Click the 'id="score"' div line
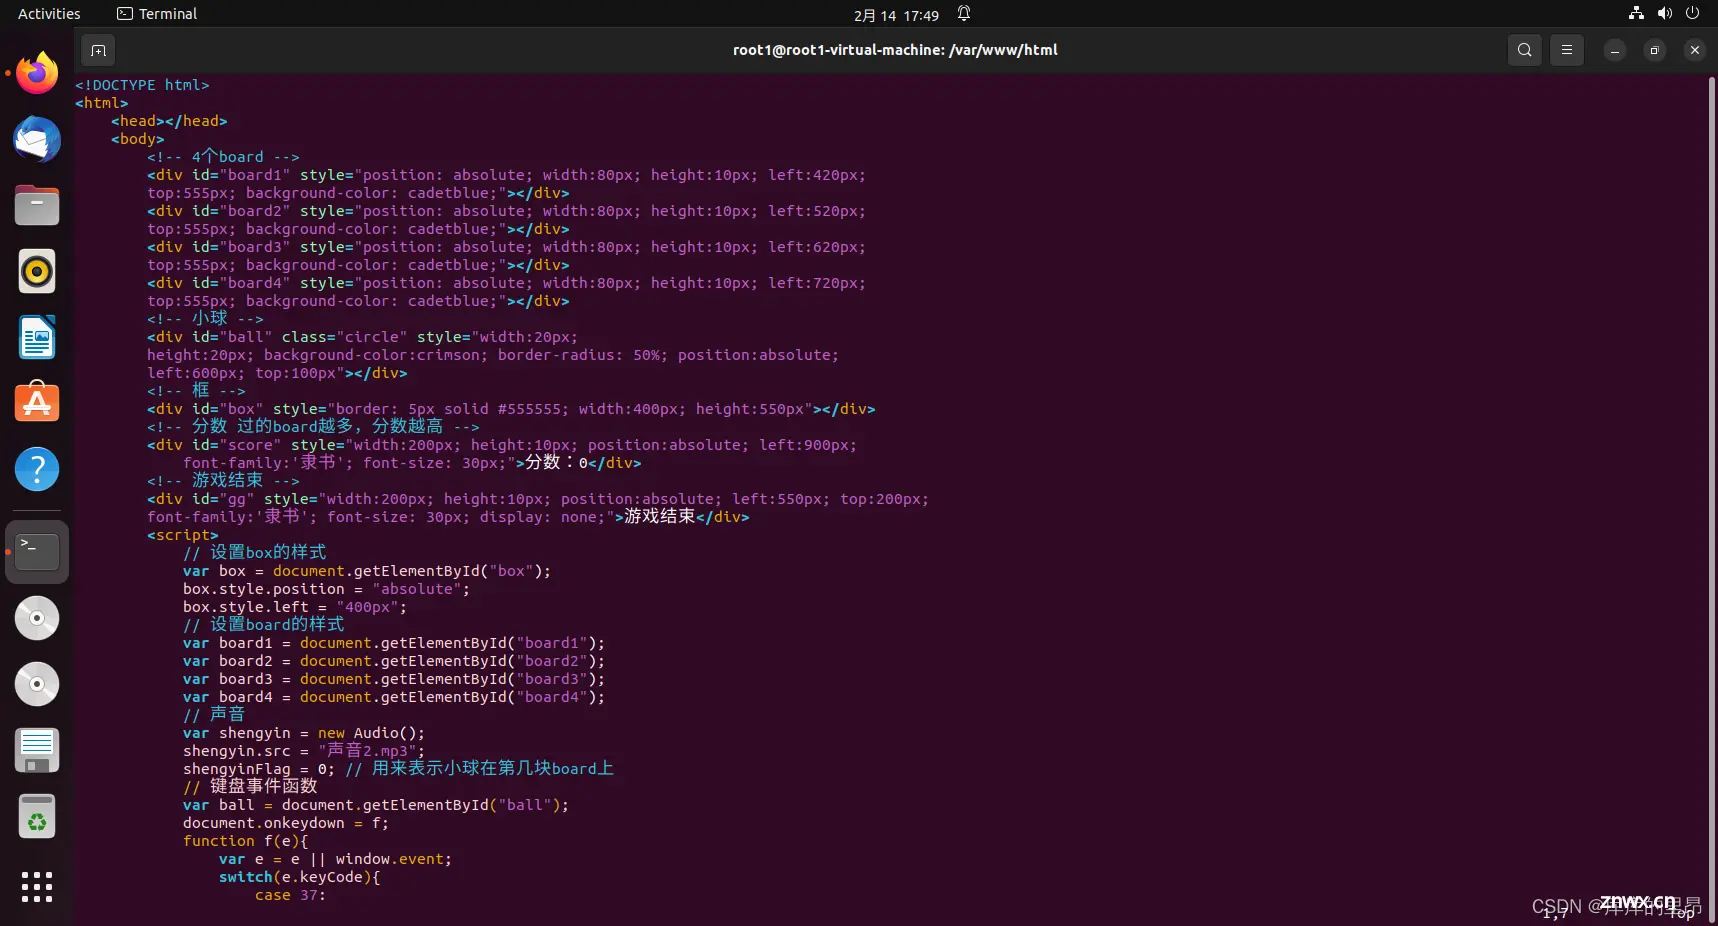Viewport: 1718px width, 926px height. [x=502, y=445]
